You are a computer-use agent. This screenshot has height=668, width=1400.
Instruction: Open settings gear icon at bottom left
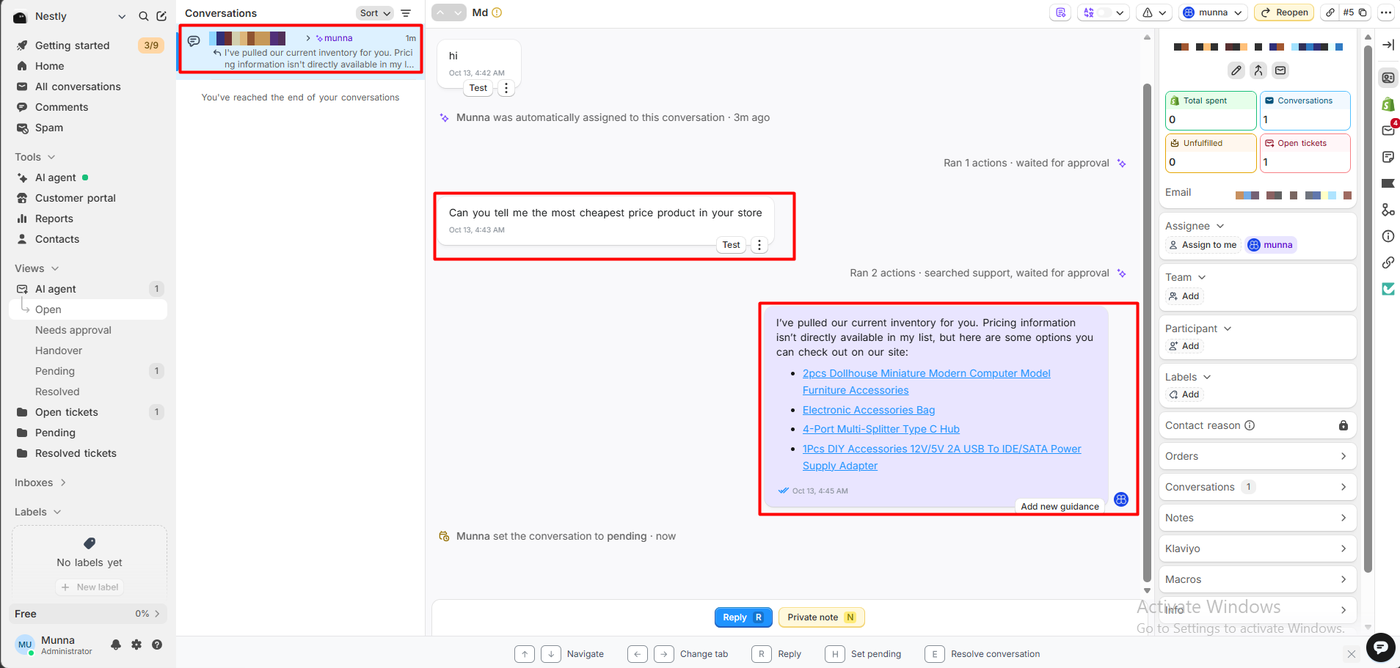(137, 645)
